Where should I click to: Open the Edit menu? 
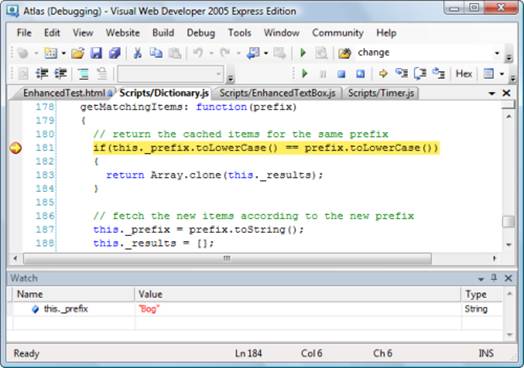52,33
